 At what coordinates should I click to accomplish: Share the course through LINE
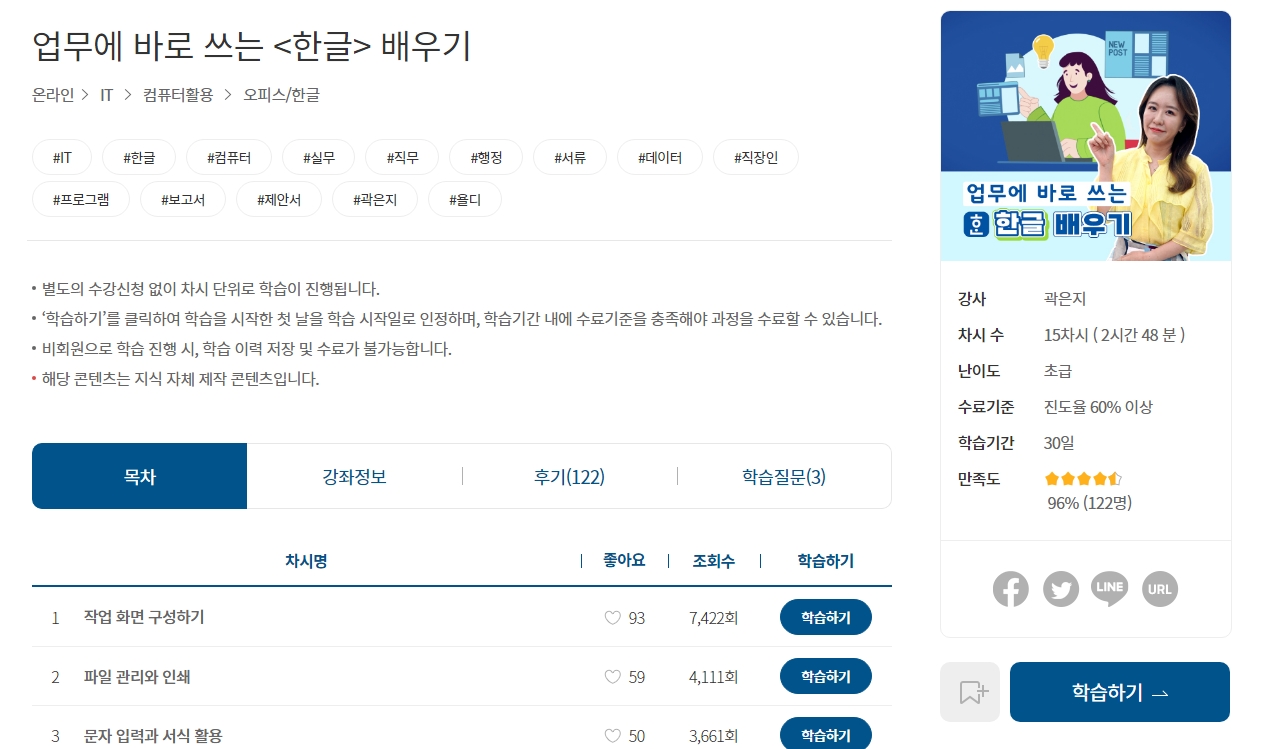(x=1109, y=589)
